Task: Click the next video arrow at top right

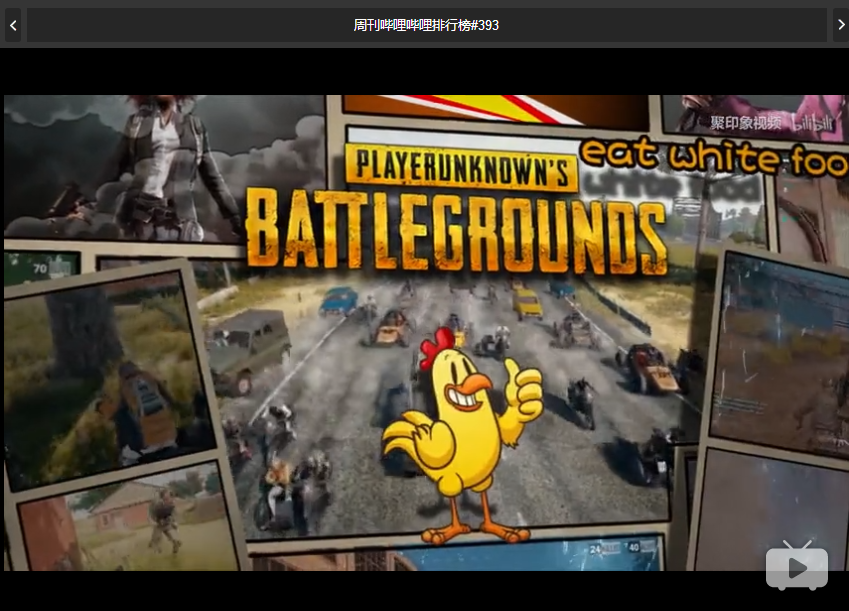Action: pyautogui.click(x=839, y=25)
